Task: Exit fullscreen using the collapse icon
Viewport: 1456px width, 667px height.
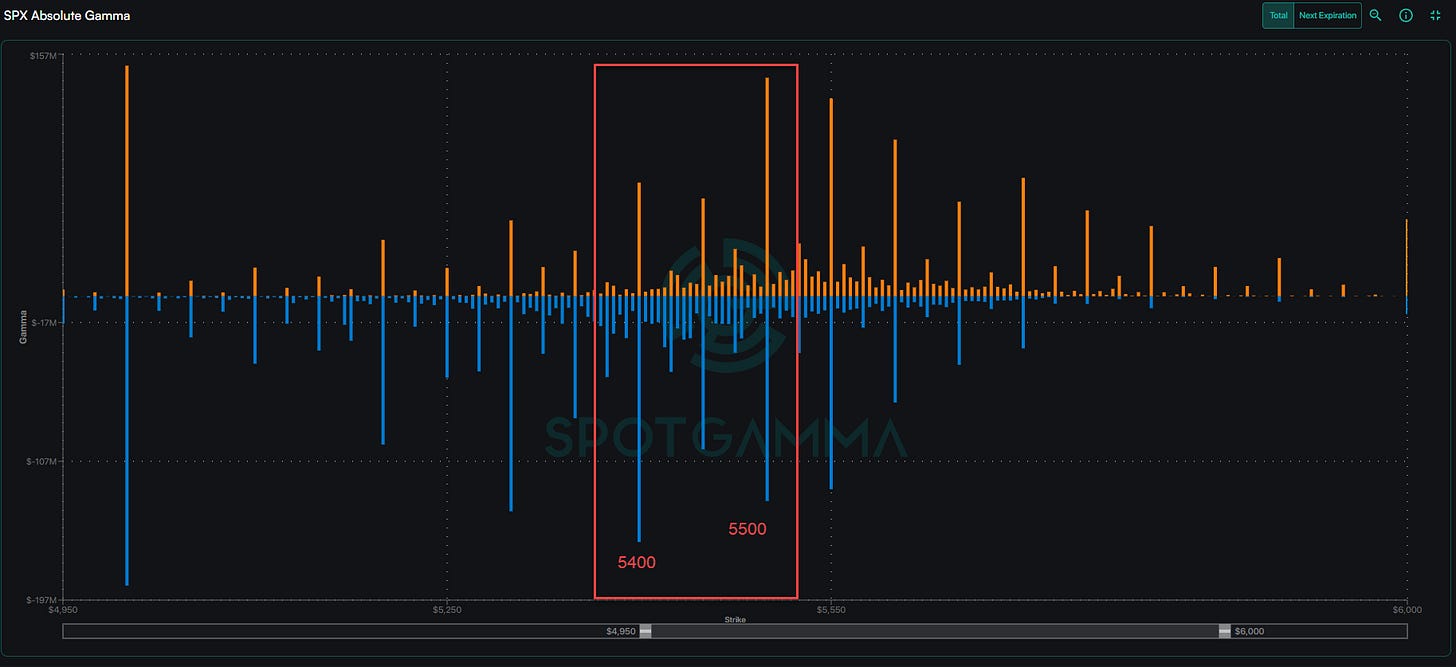Action: (x=1435, y=16)
